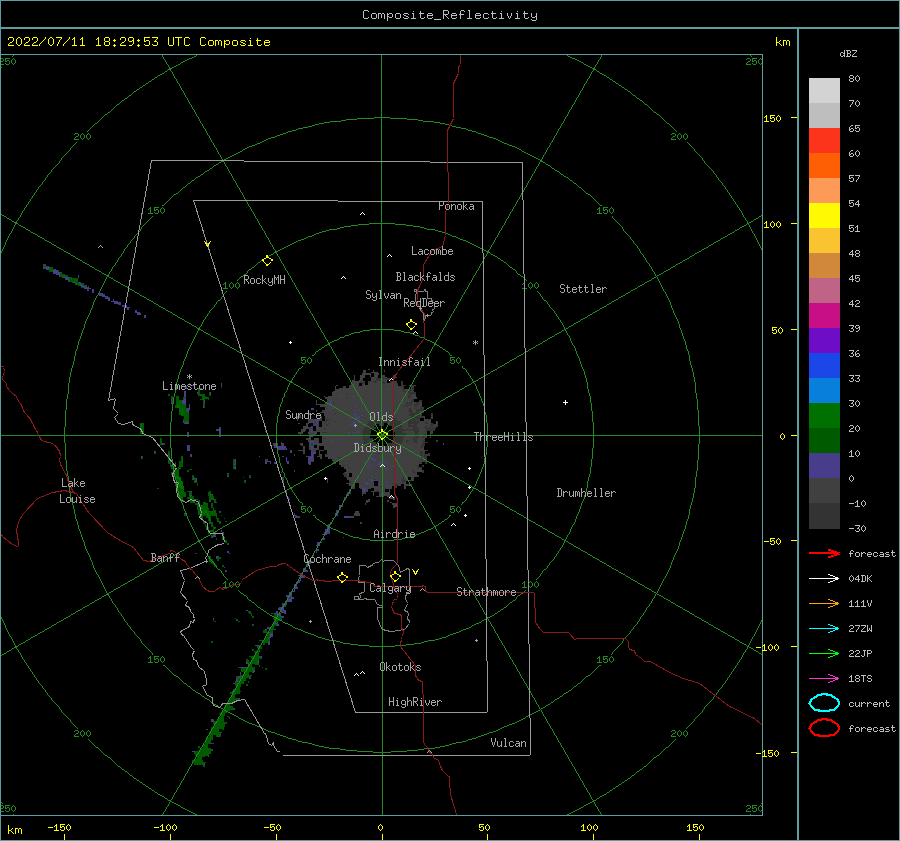Select the white 04DK arrow legend icon
Viewport: 900px width, 841px height.
pyautogui.click(x=824, y=578)
